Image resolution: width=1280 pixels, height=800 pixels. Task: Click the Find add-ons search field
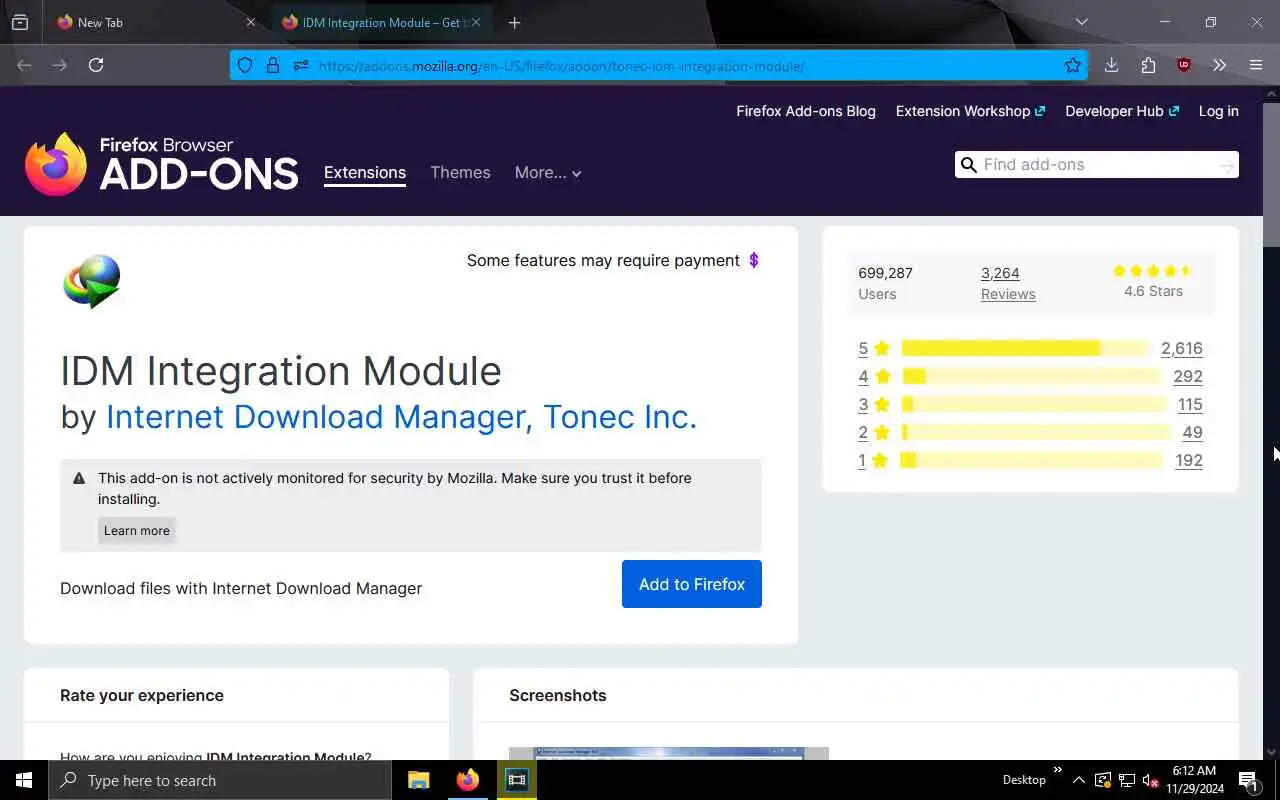coord(1095,165)
